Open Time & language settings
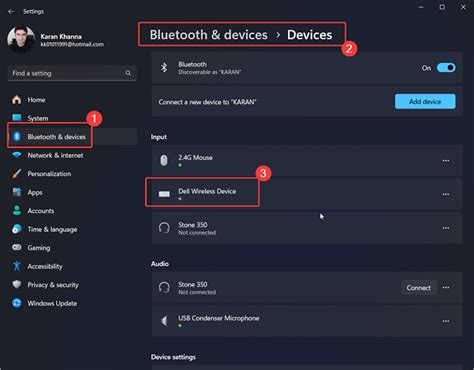The height and width of the screenshot is (370, 474). (72, 229)
